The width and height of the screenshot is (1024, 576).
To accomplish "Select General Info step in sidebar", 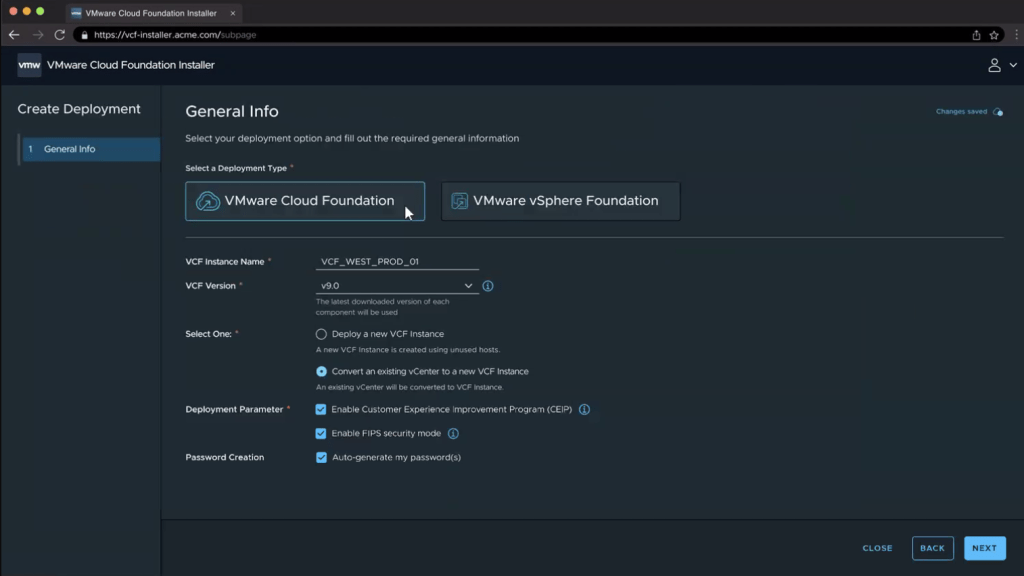I will click(90, 149).
